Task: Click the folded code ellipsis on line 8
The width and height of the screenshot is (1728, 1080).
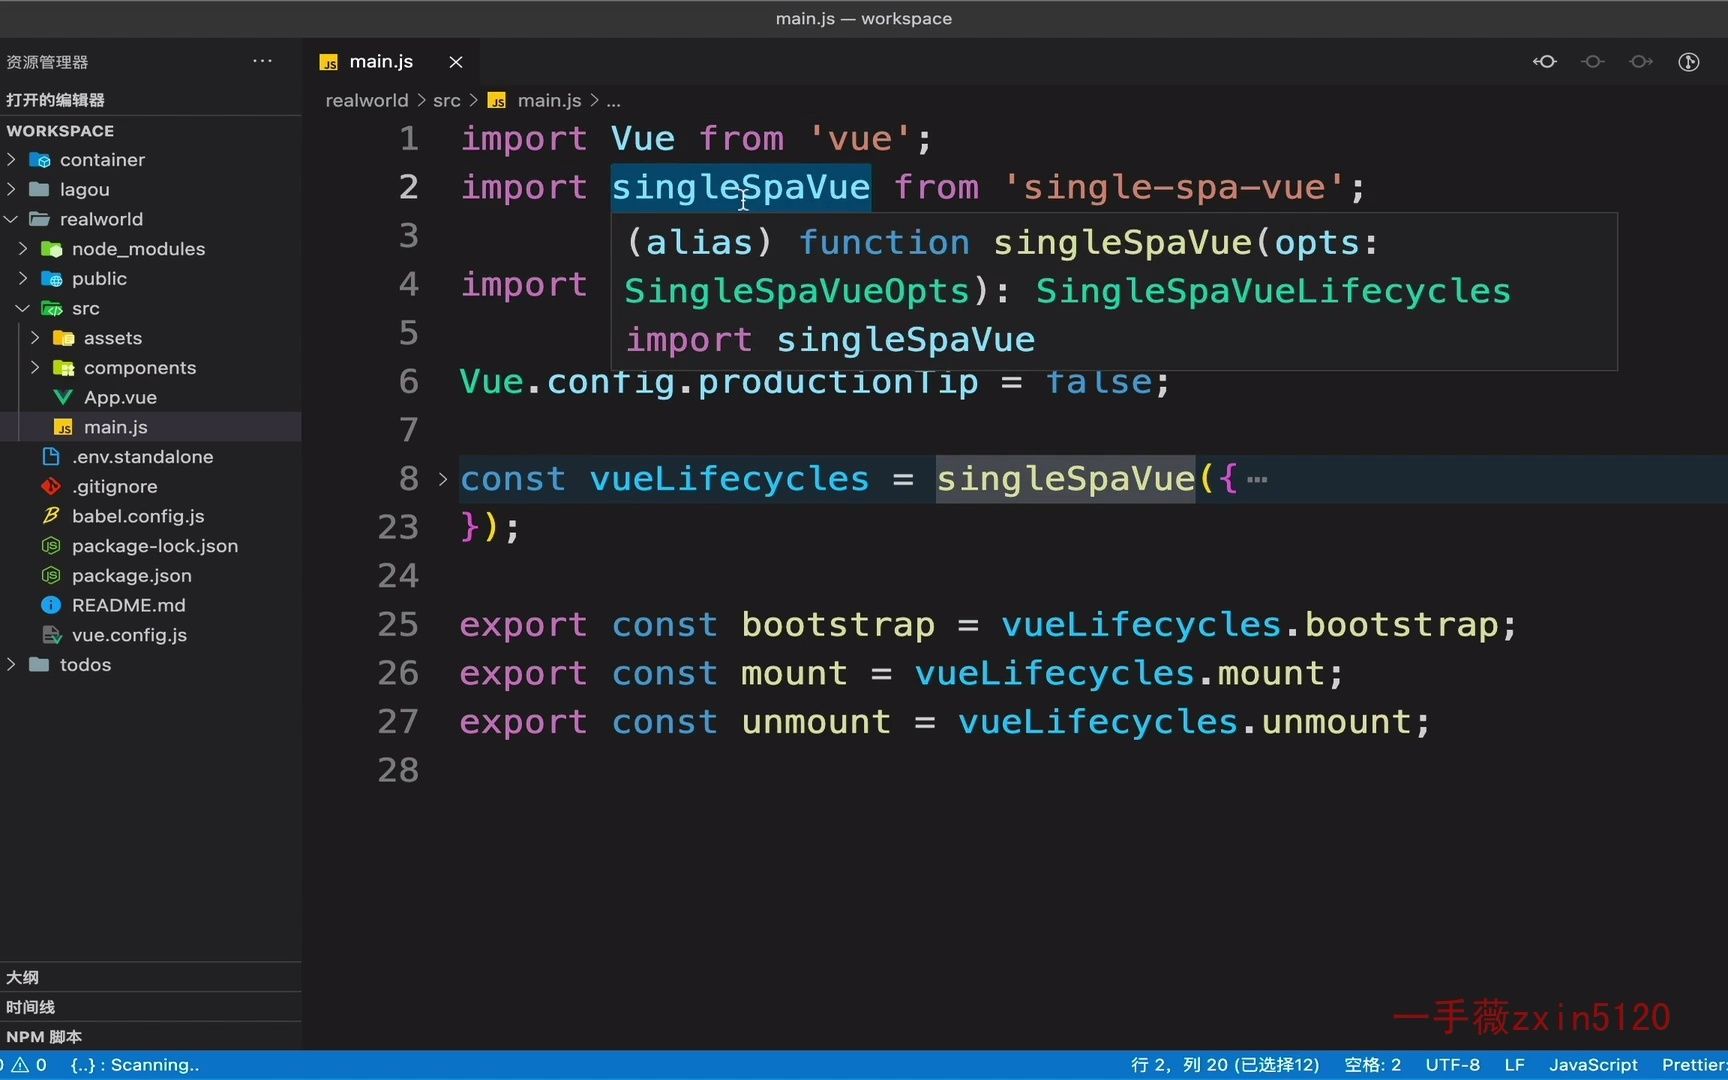Action: pyautogui.click(x=1257, y=479)
